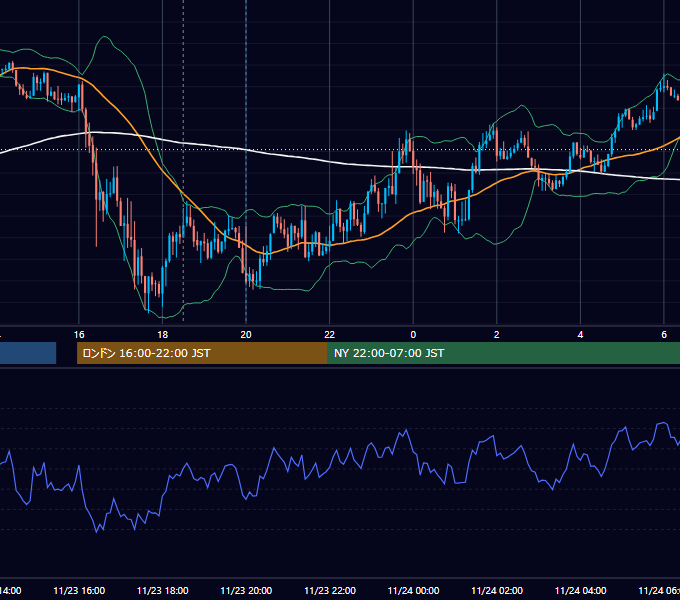
Task: Click the NY 22:00-07:00 JST session bar
Action: (503, 353)
